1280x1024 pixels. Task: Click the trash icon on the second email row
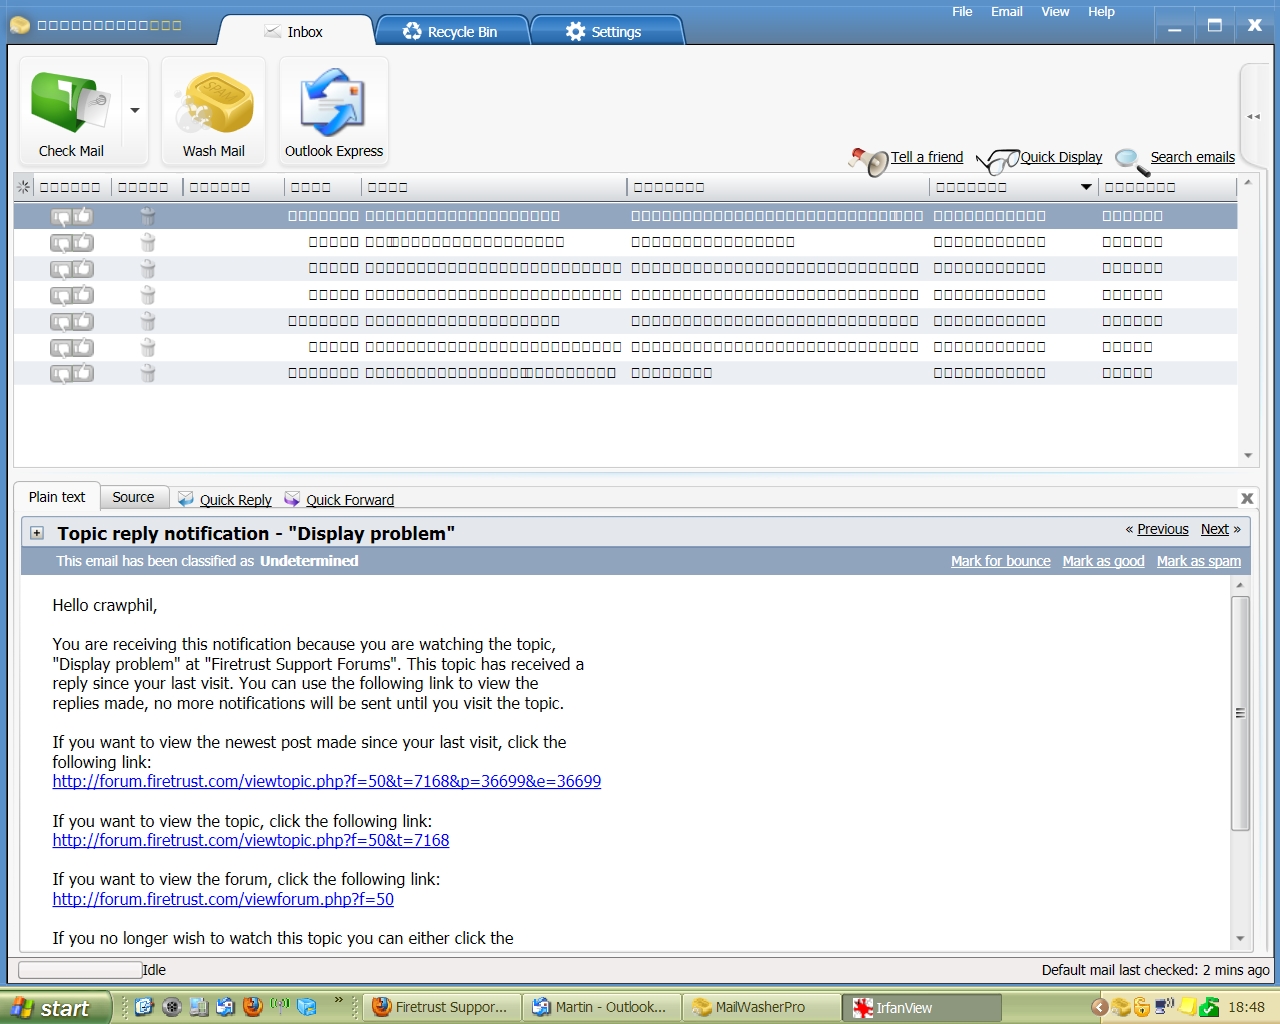coord(148,242)
